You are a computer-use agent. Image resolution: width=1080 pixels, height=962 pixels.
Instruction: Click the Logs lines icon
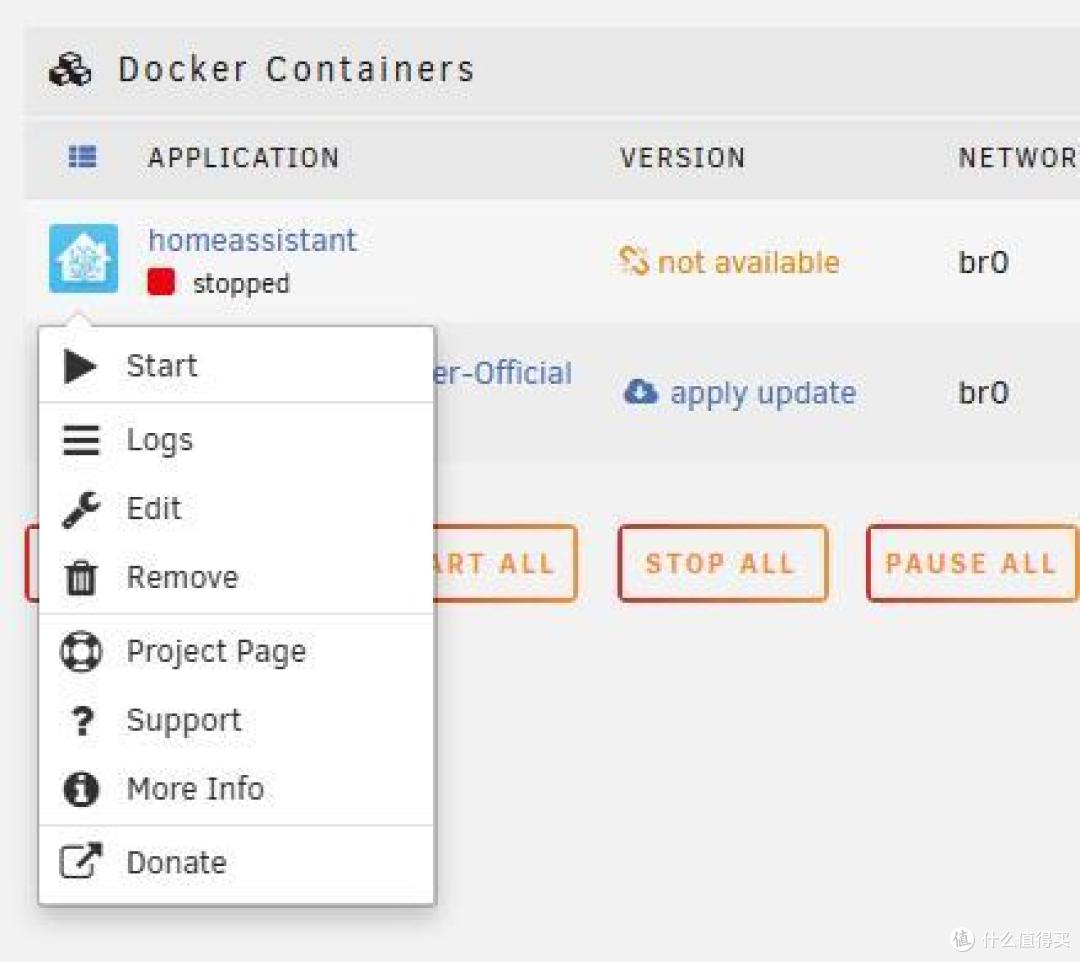81,440
